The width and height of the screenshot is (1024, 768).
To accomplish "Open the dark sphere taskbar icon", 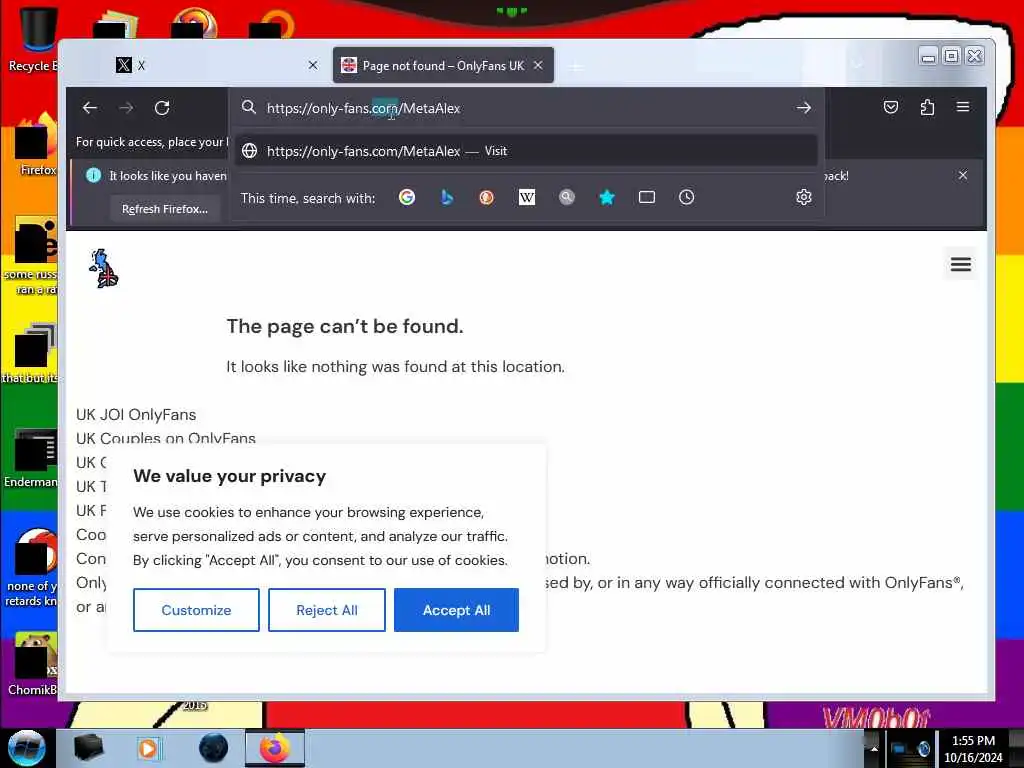I will coord(214,748).
